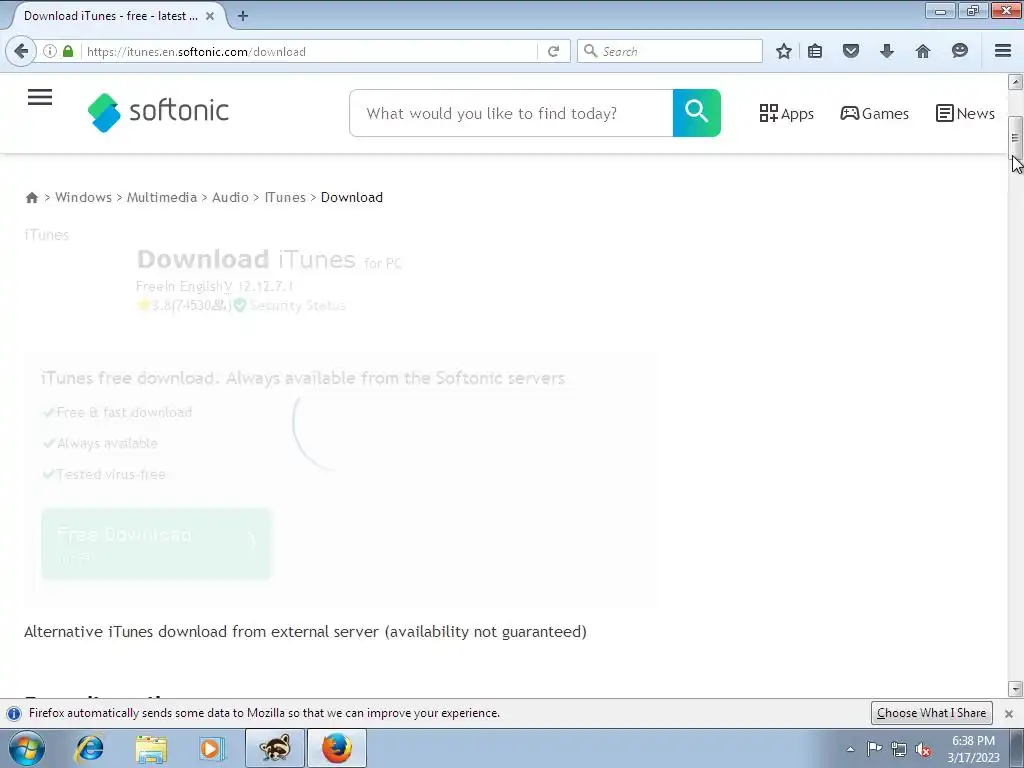Viewport: 1024px width, 768px height.
Task: Open a new tab with plus button
Action: click(x=242, y=16)
